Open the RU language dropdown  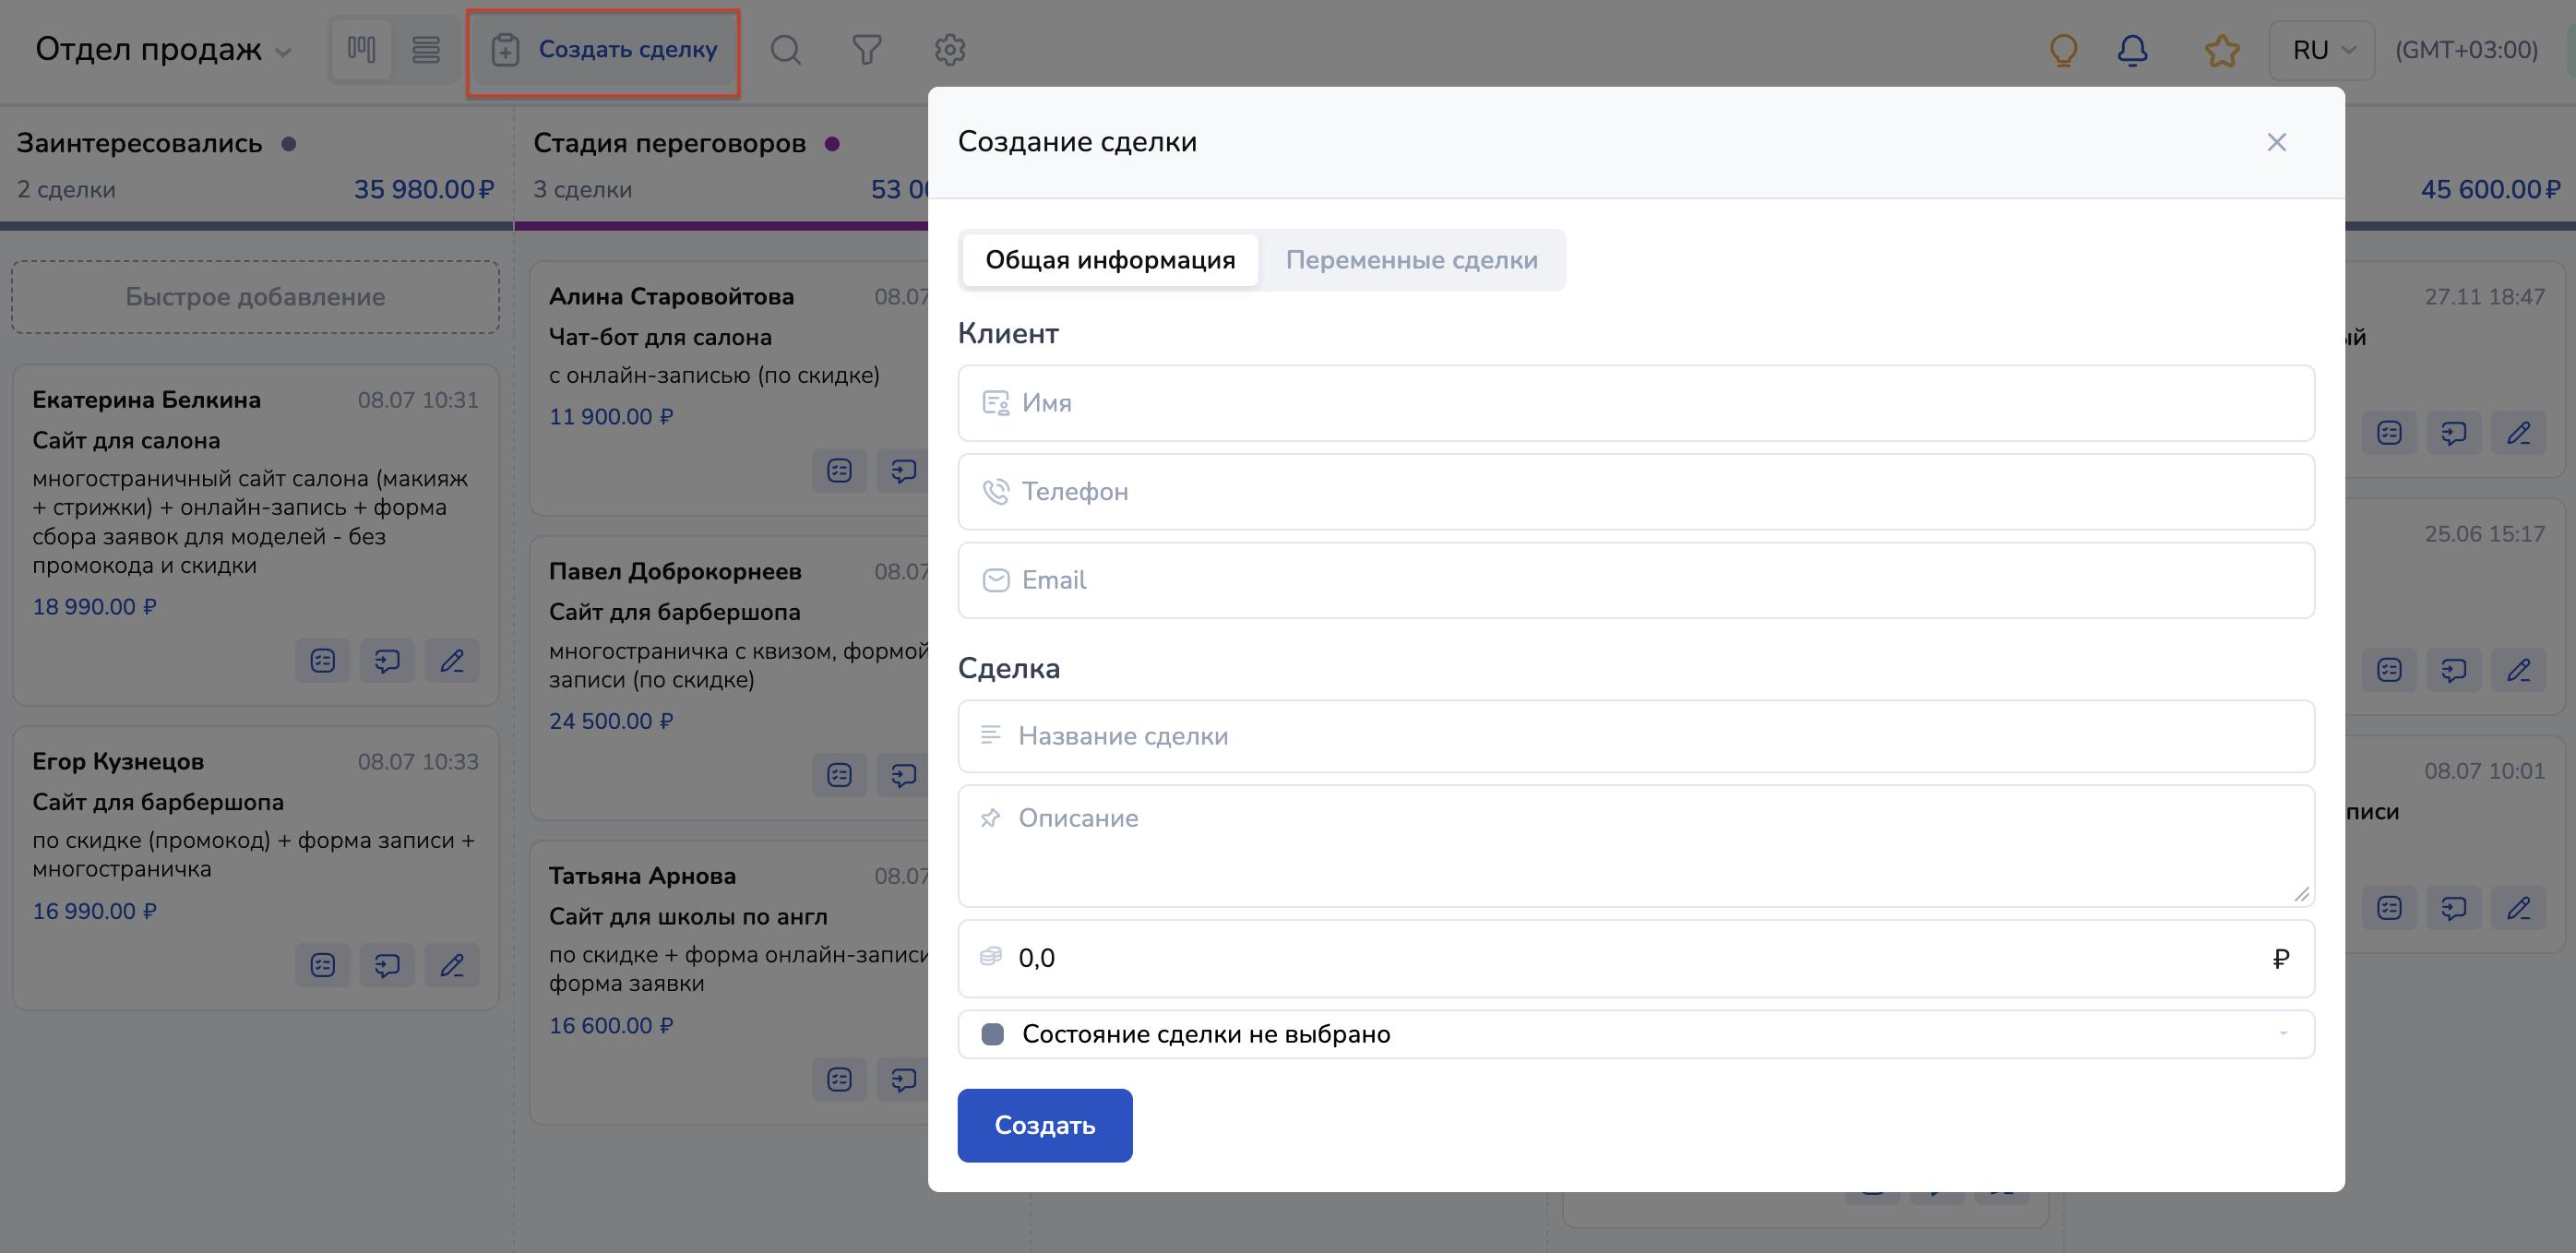pos(2322,49)
